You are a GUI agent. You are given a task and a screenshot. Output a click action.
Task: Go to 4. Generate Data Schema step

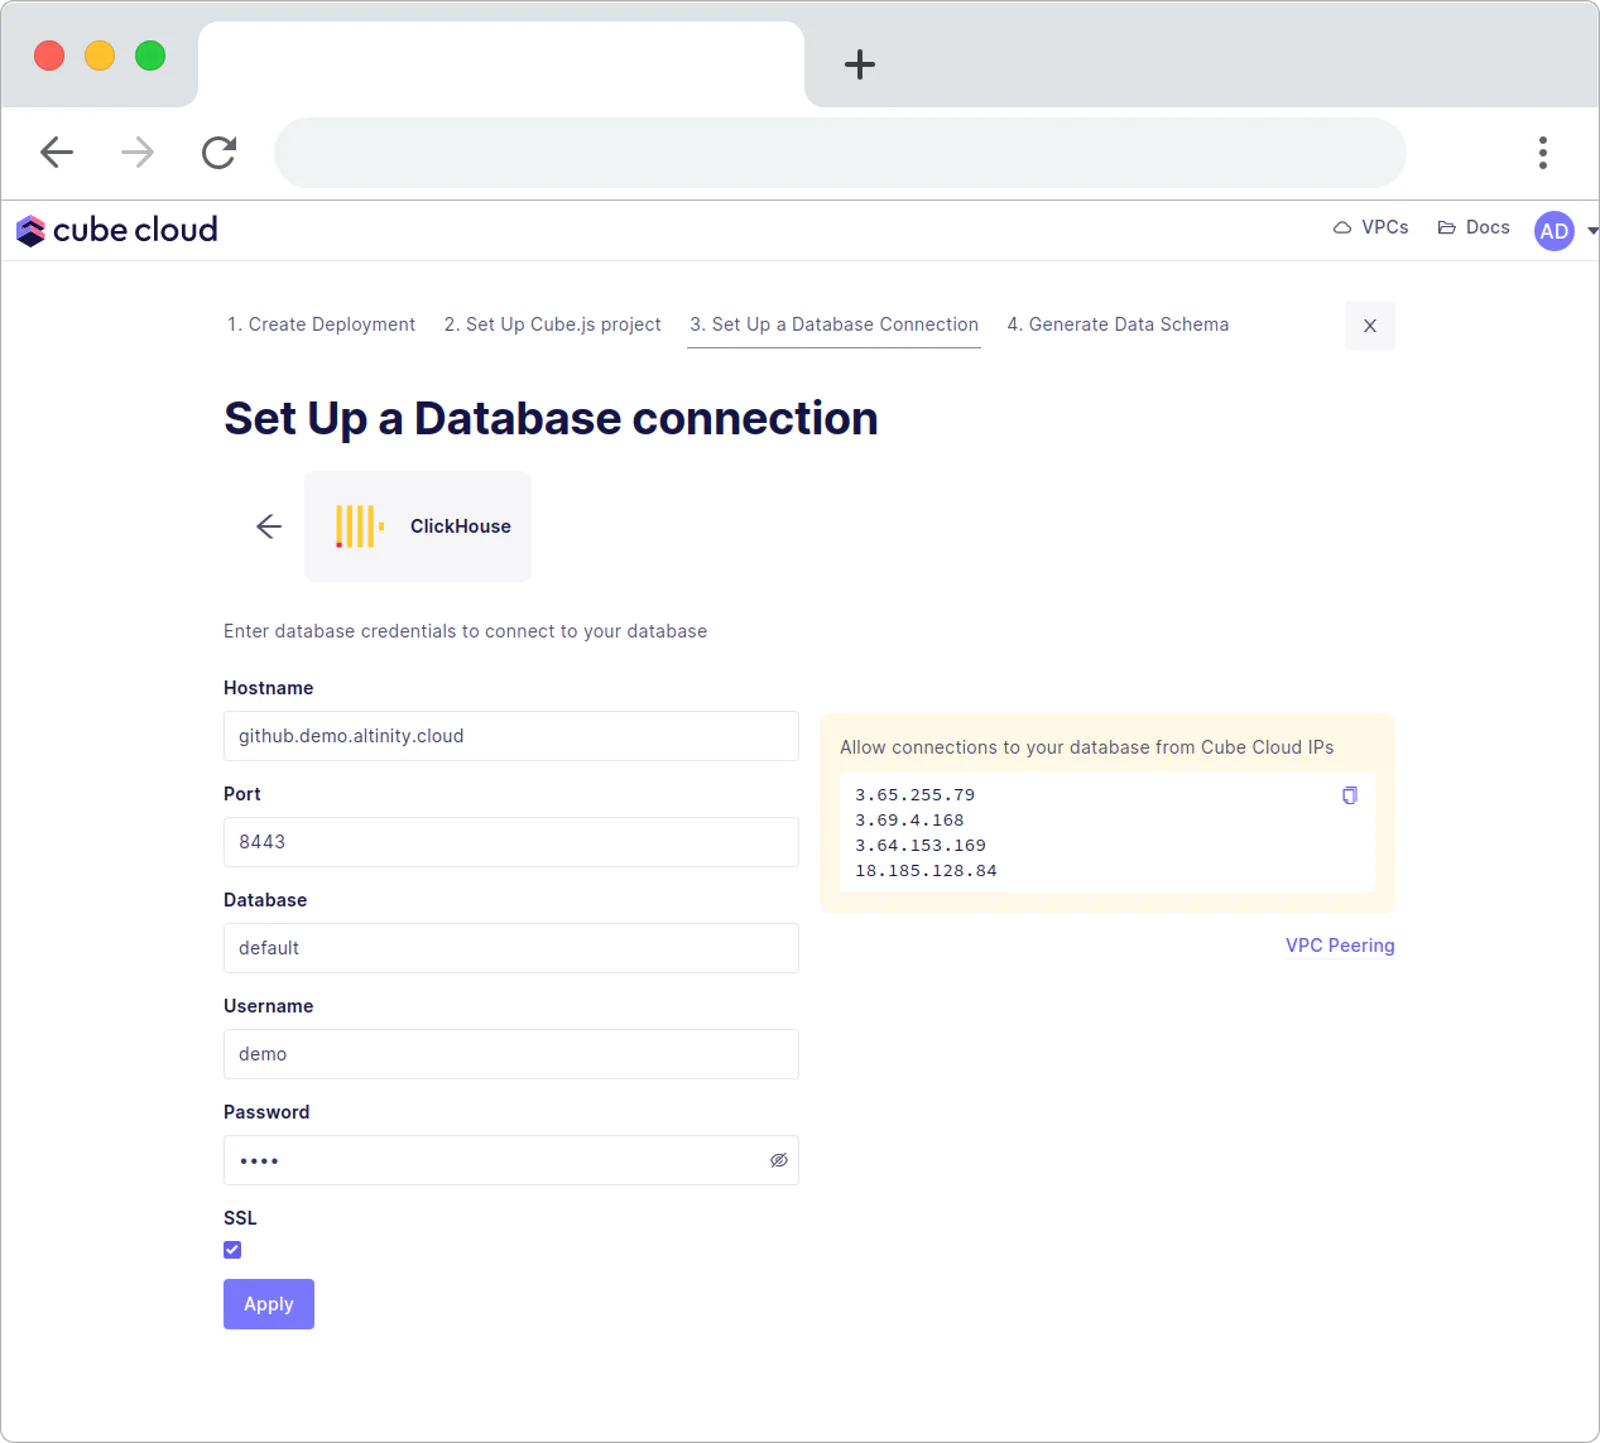[x=1118, y=324]
